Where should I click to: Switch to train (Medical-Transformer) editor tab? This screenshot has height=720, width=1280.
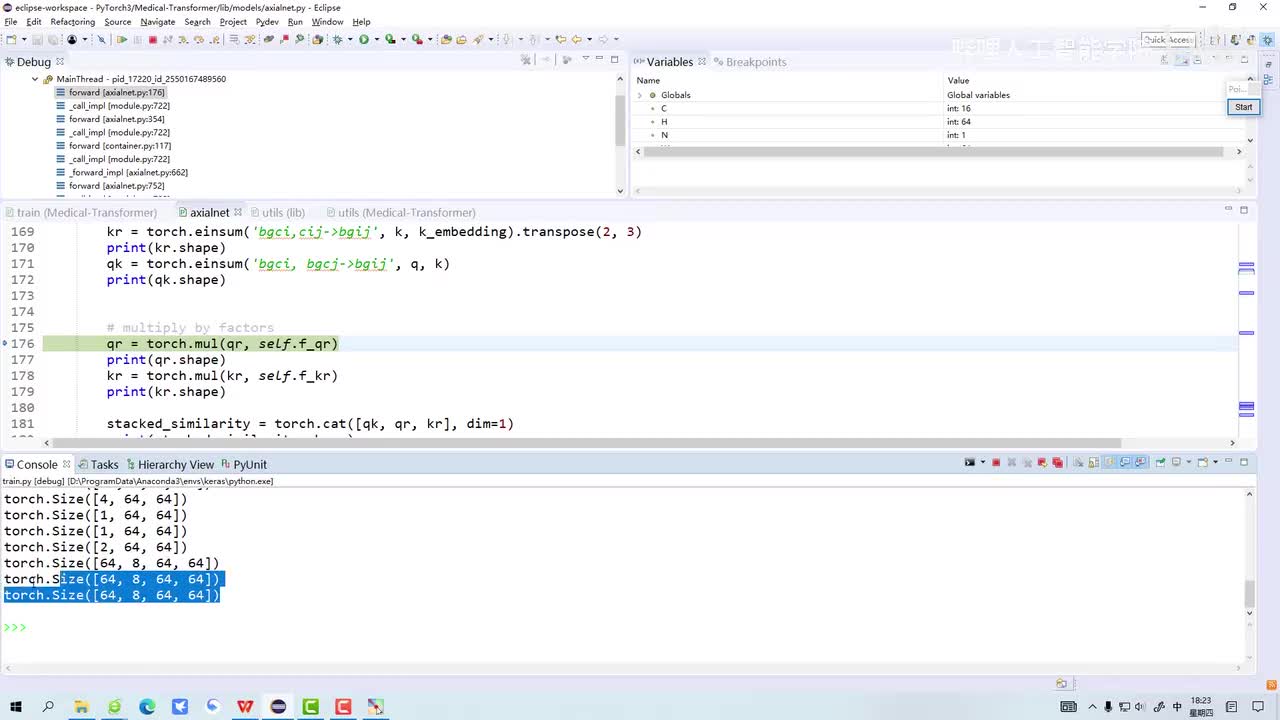[80, 212]
